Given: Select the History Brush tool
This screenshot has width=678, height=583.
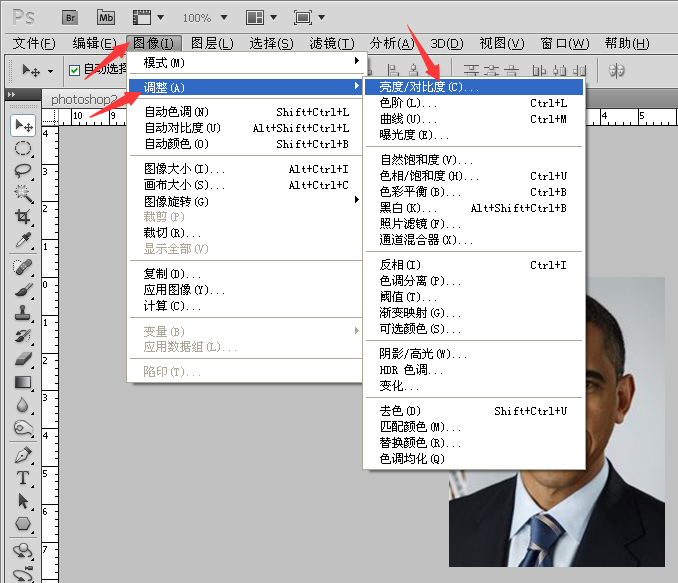Looking at the screenshot, I should 23,336.
